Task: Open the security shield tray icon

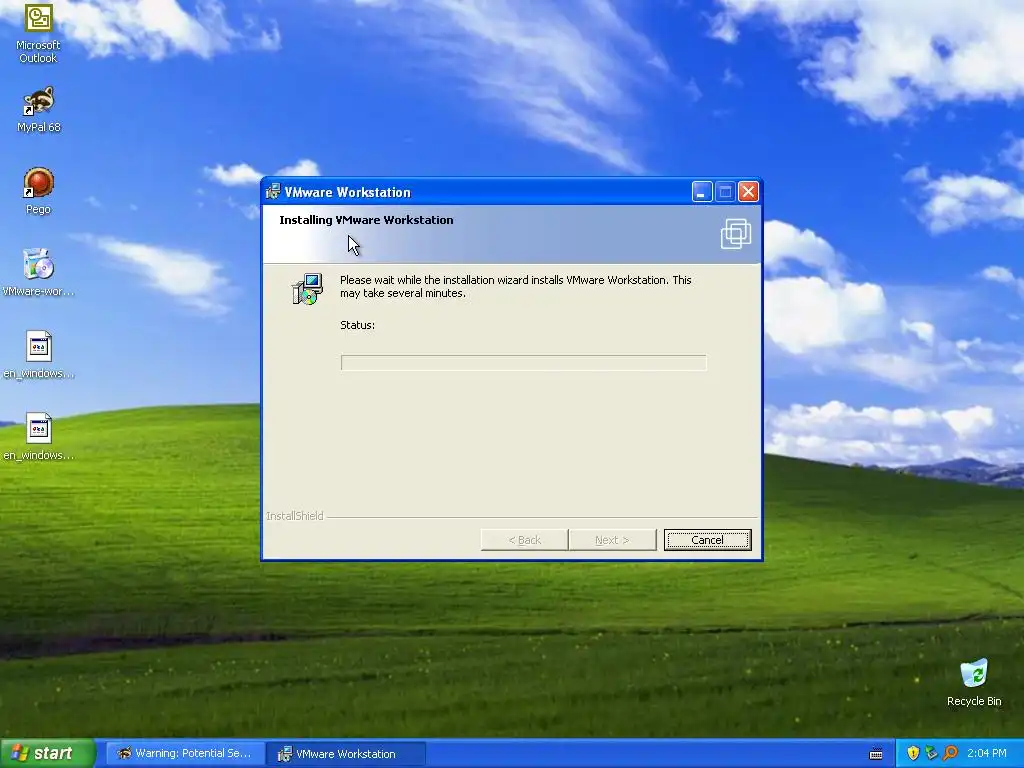Action: (913, 753)
